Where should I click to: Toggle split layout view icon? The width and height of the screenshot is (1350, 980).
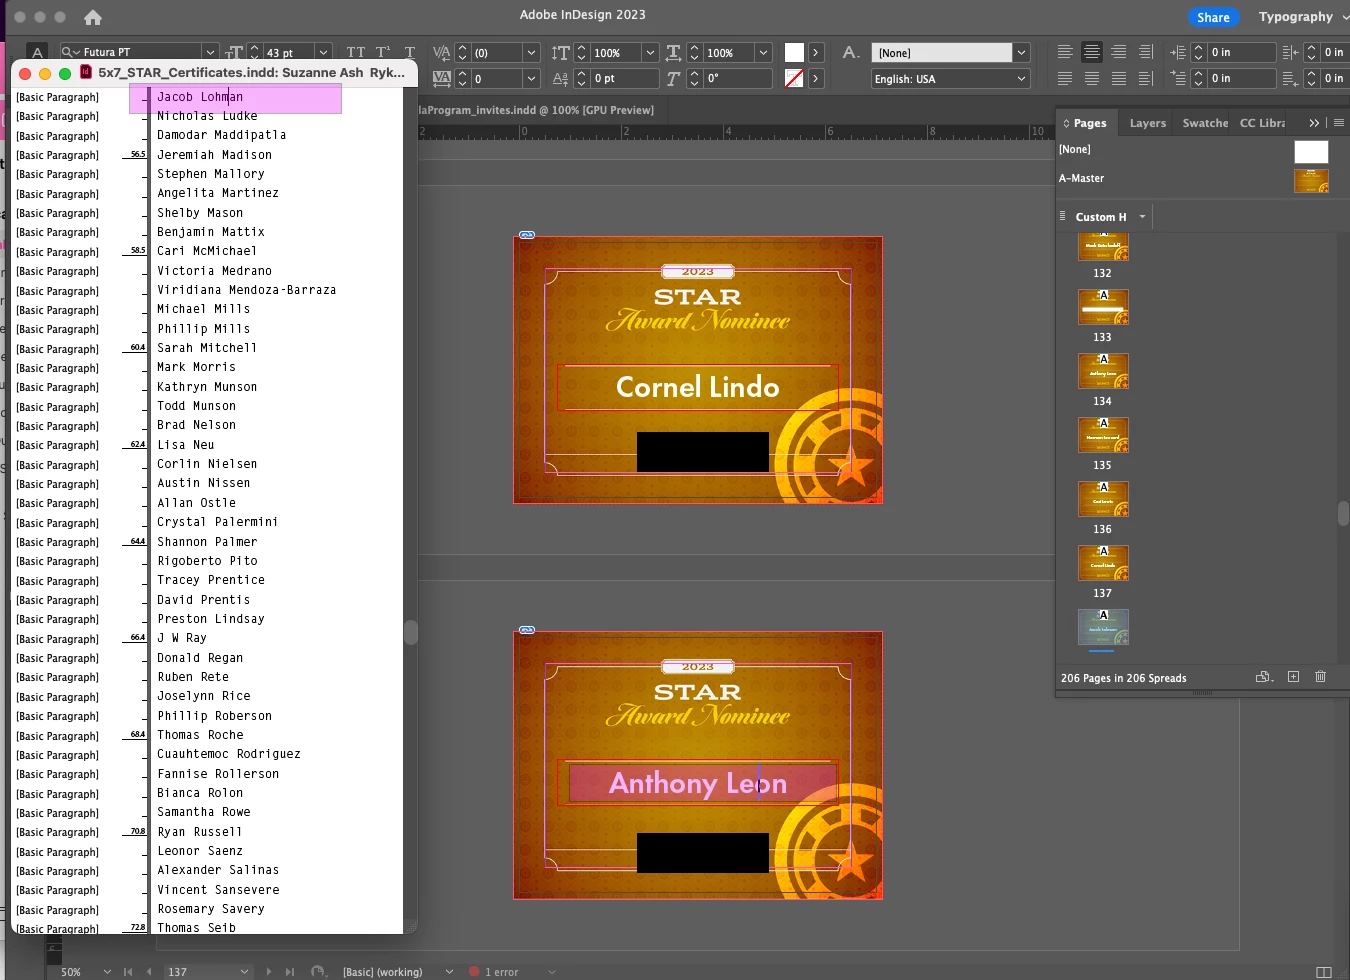1324,972
